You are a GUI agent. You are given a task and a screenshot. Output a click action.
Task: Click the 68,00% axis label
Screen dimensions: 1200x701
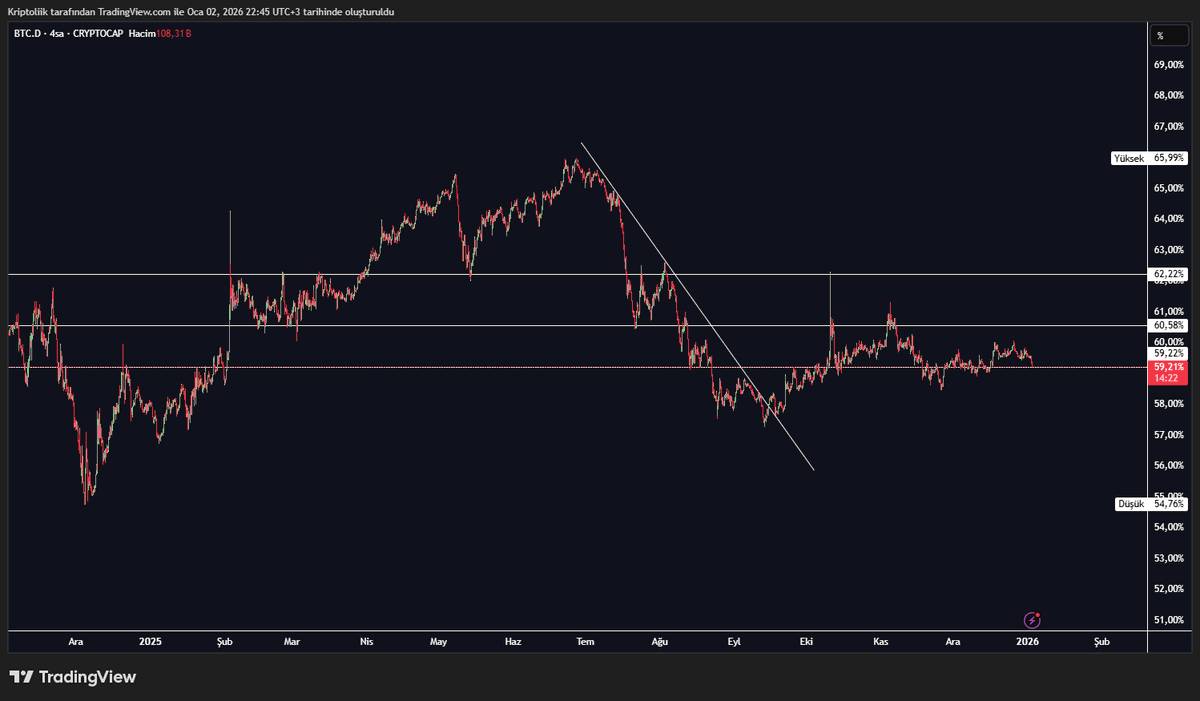tap(1169, 96)
